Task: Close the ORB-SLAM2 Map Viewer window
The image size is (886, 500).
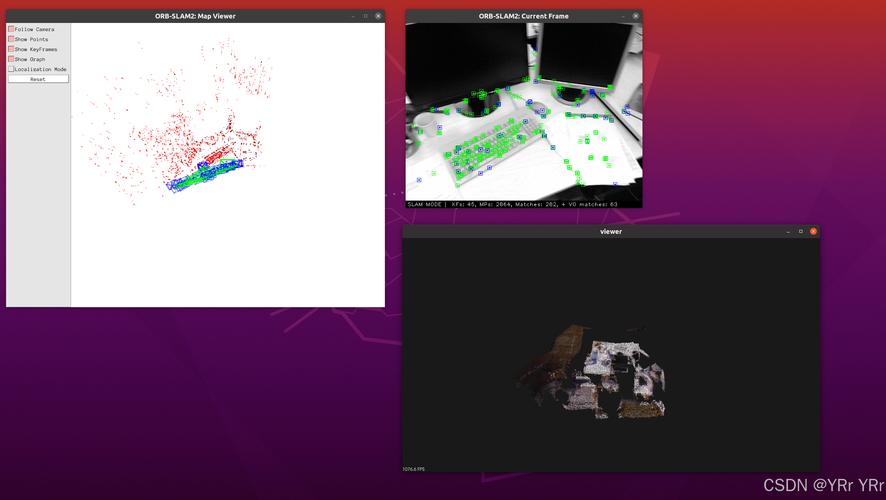Action: (378, 16)
